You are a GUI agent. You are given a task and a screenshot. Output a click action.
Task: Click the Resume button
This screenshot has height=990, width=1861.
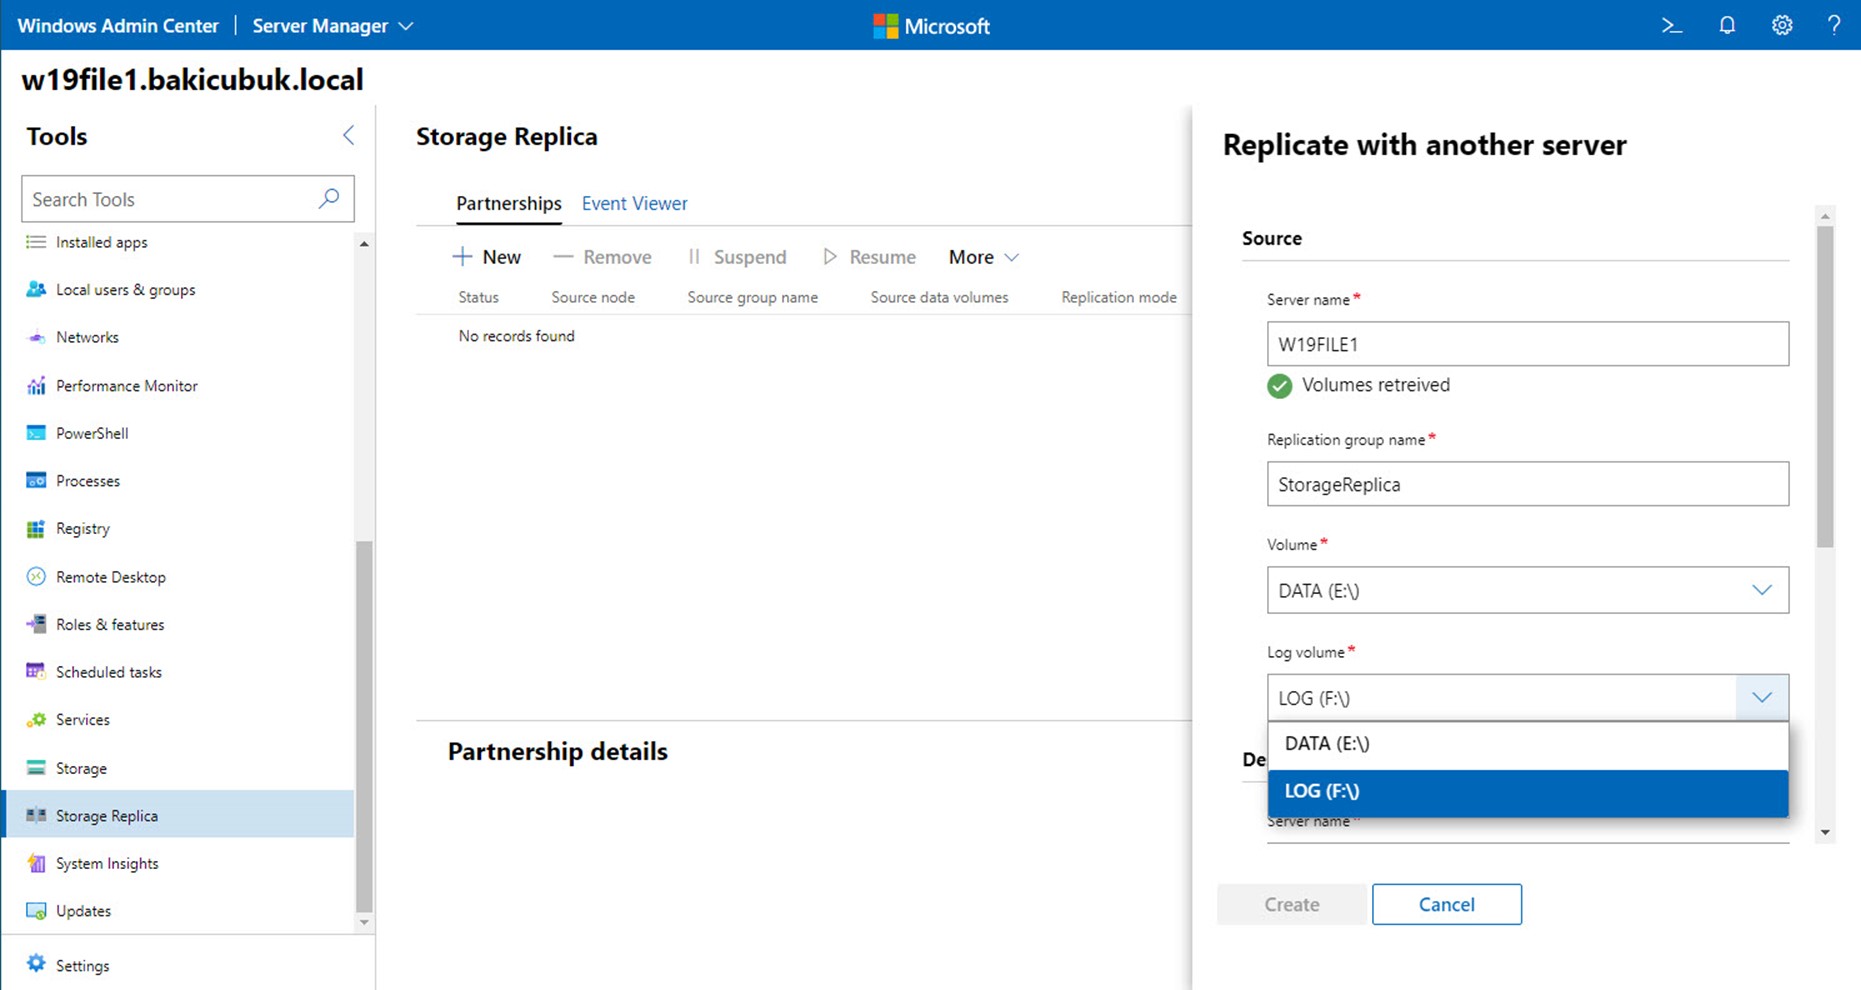pyautogui.click(x=869, y=257)
